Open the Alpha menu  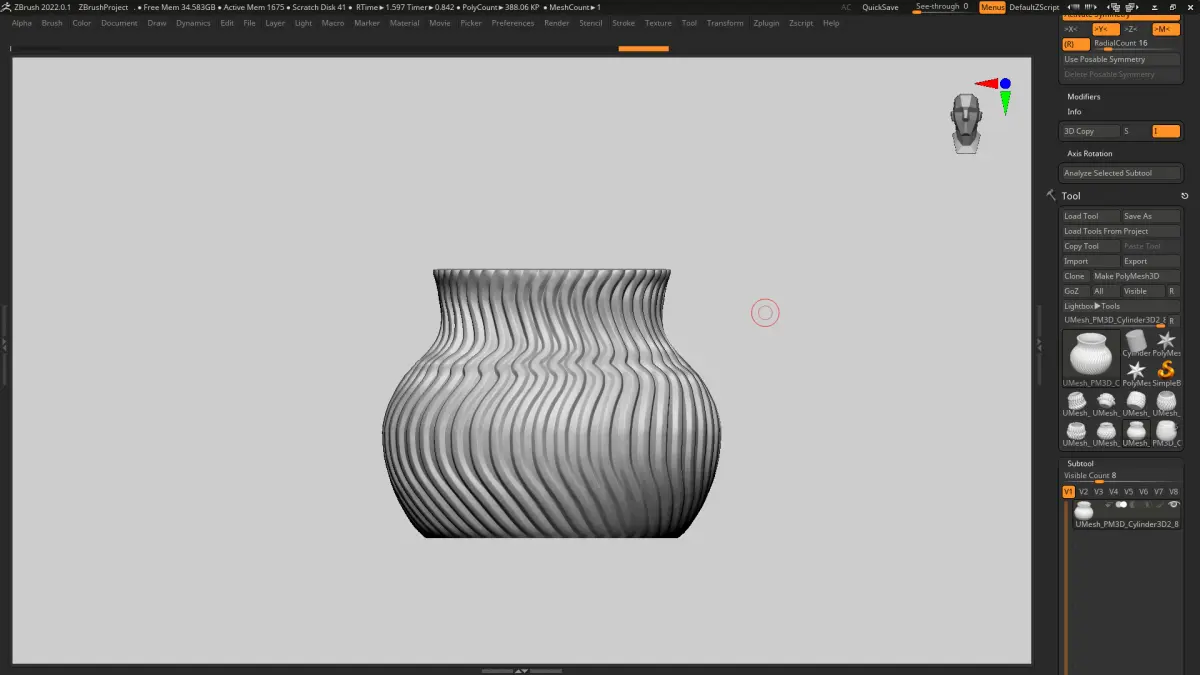point(22,23)
